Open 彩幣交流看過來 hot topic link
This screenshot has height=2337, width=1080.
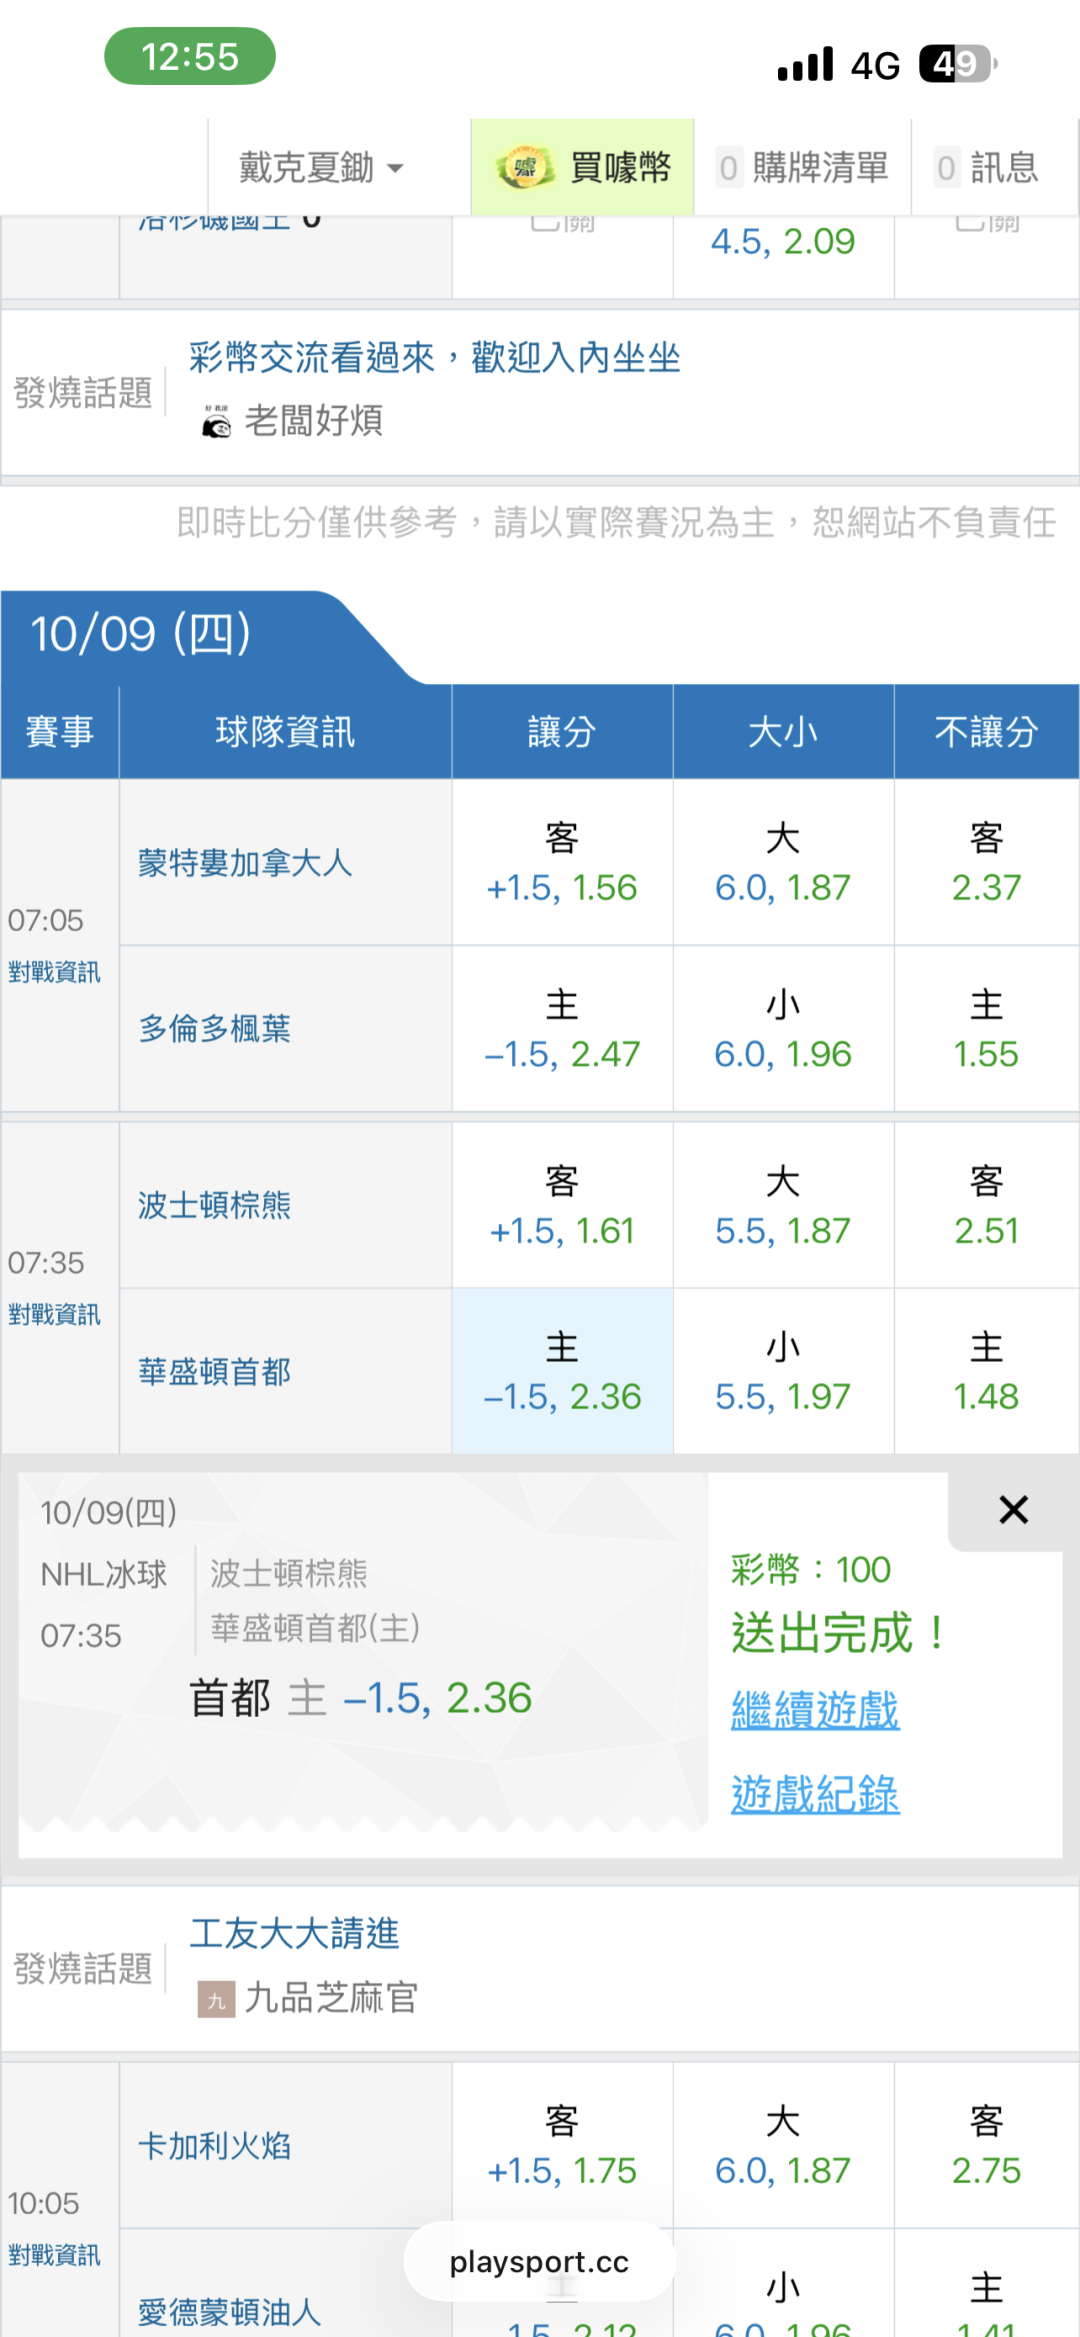coord(435,357)
